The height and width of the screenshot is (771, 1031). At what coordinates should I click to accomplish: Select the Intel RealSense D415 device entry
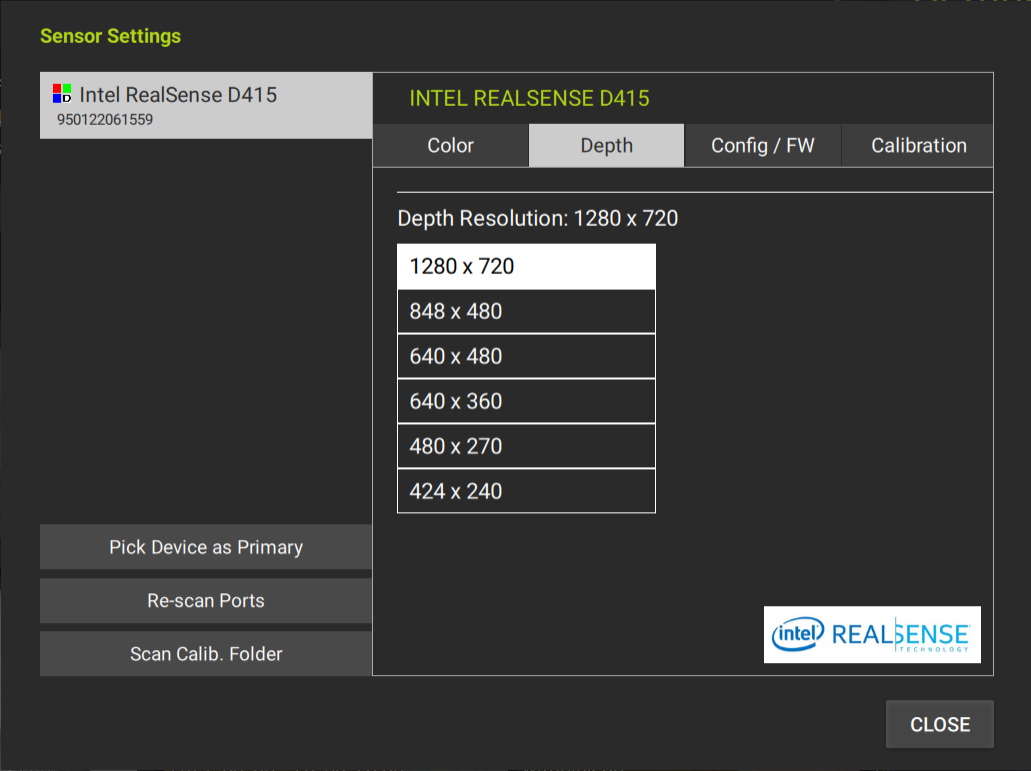[x=206, y=105]
